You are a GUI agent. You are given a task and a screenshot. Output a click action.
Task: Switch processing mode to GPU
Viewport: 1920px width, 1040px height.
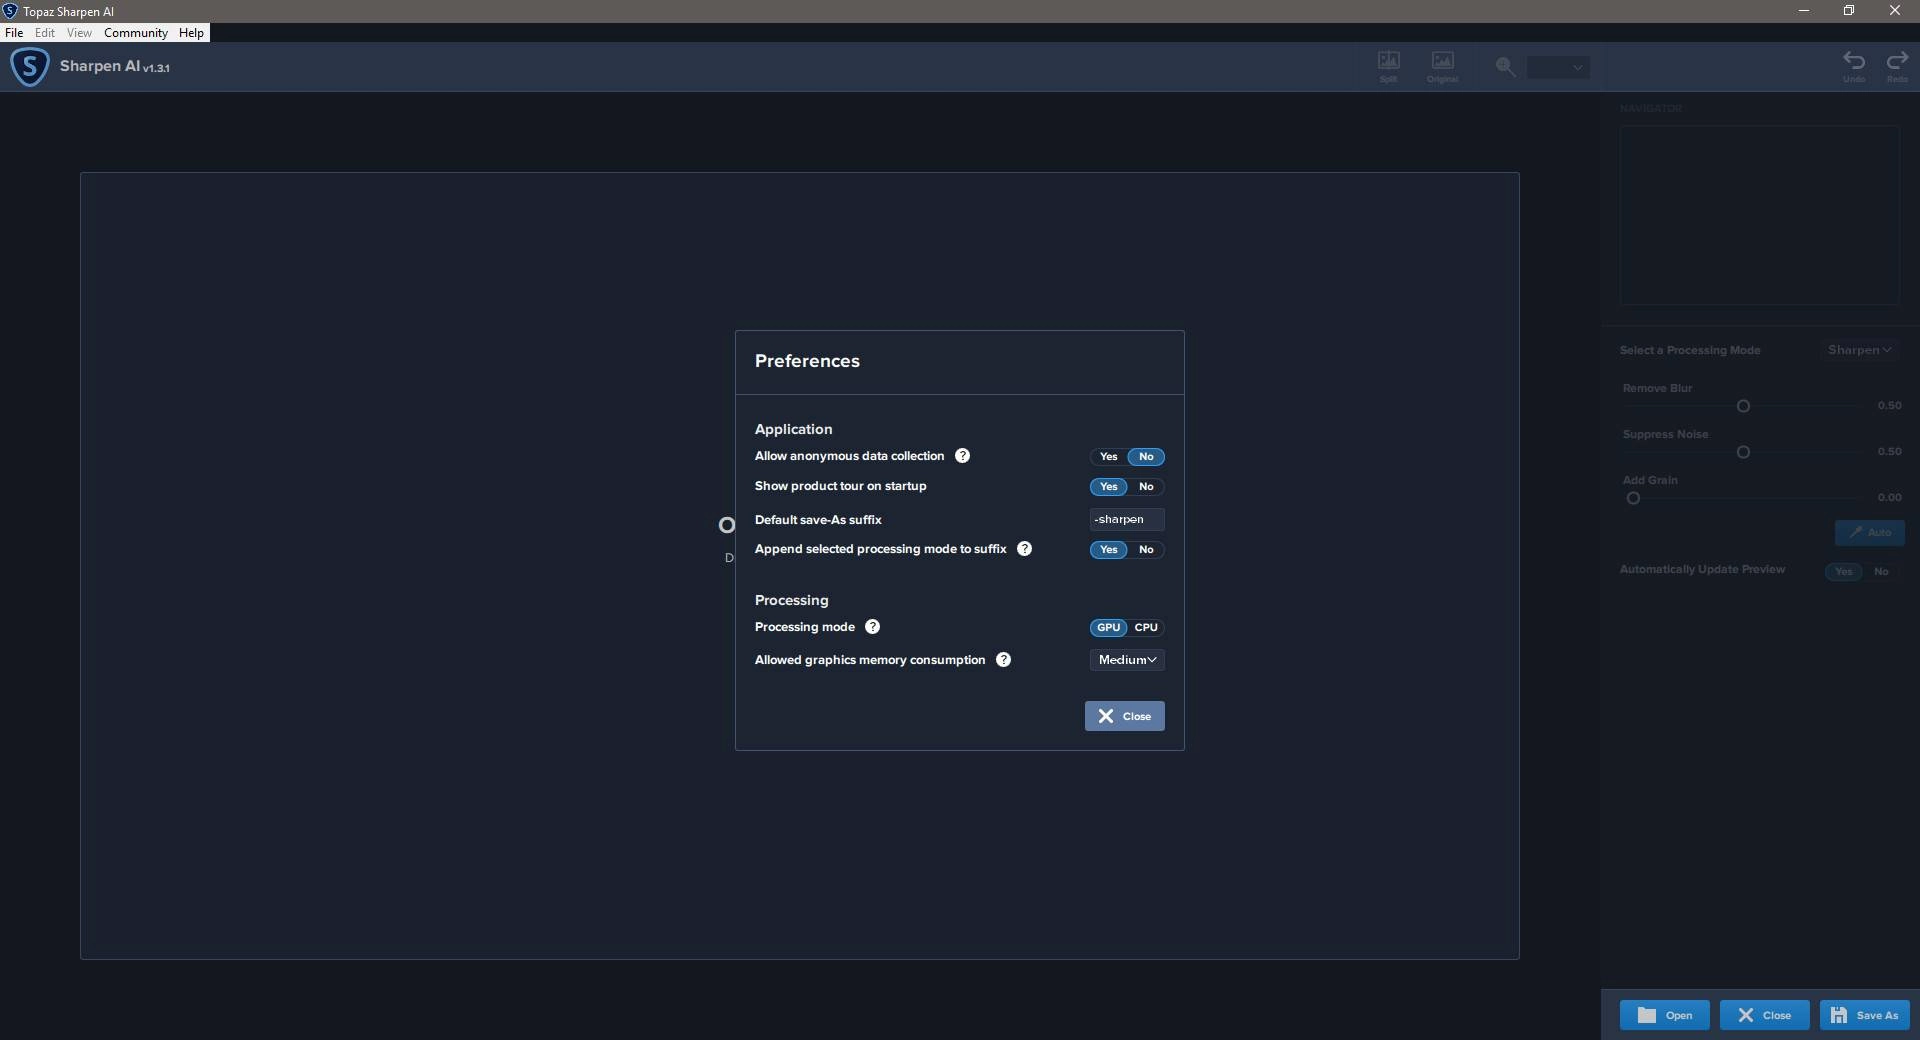coord(1108,628)
